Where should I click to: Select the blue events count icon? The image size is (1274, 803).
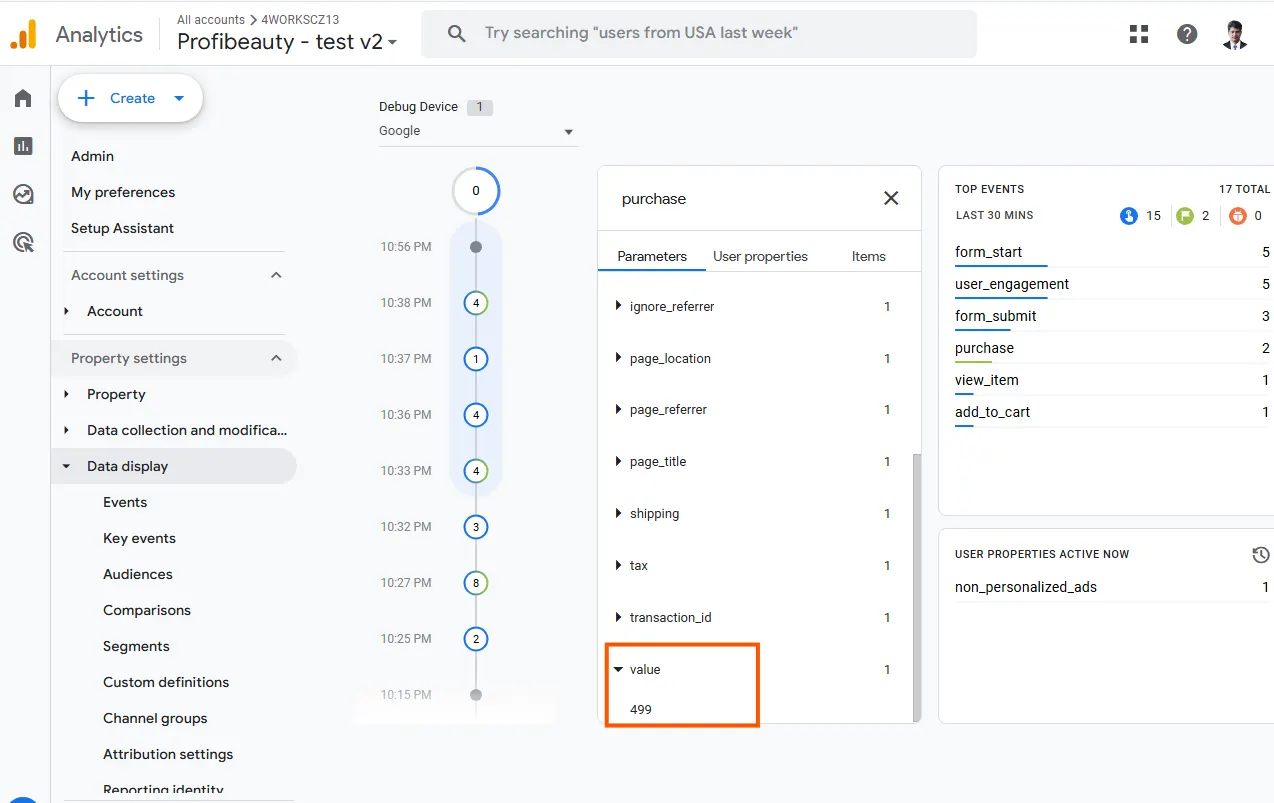pos(1129,215)
